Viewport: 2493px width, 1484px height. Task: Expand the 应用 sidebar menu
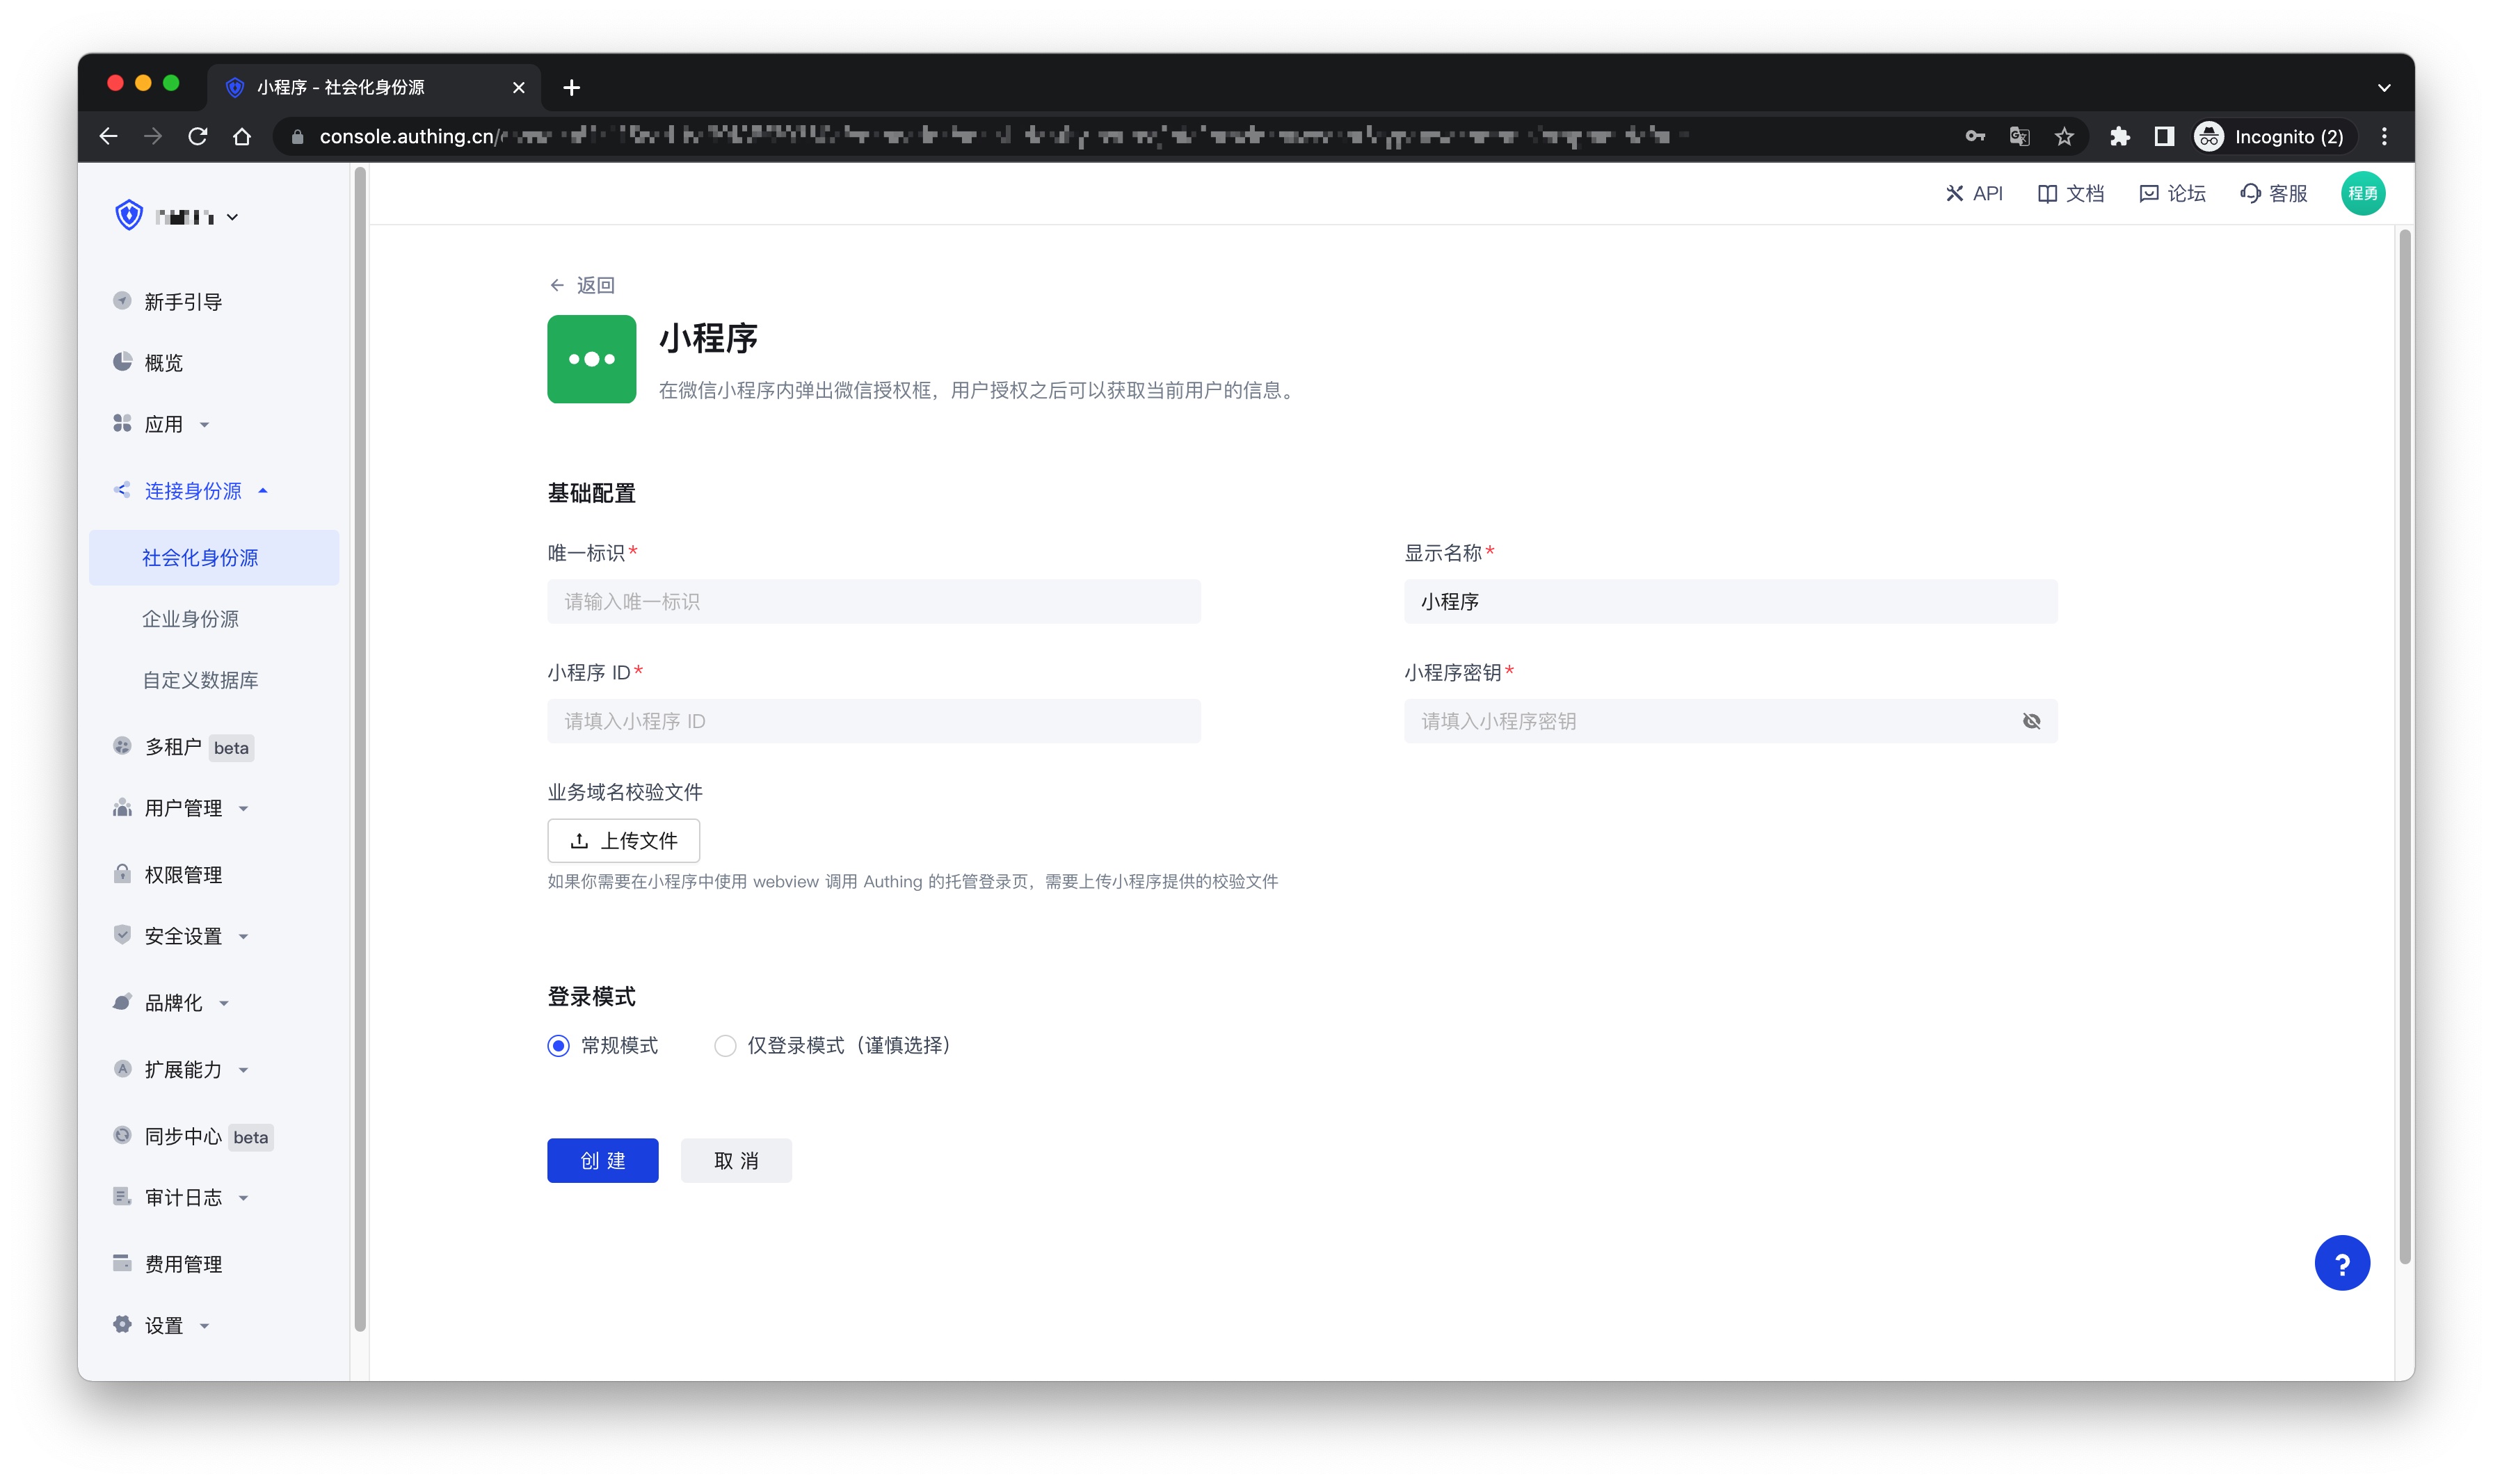click(x=164, y=425)
